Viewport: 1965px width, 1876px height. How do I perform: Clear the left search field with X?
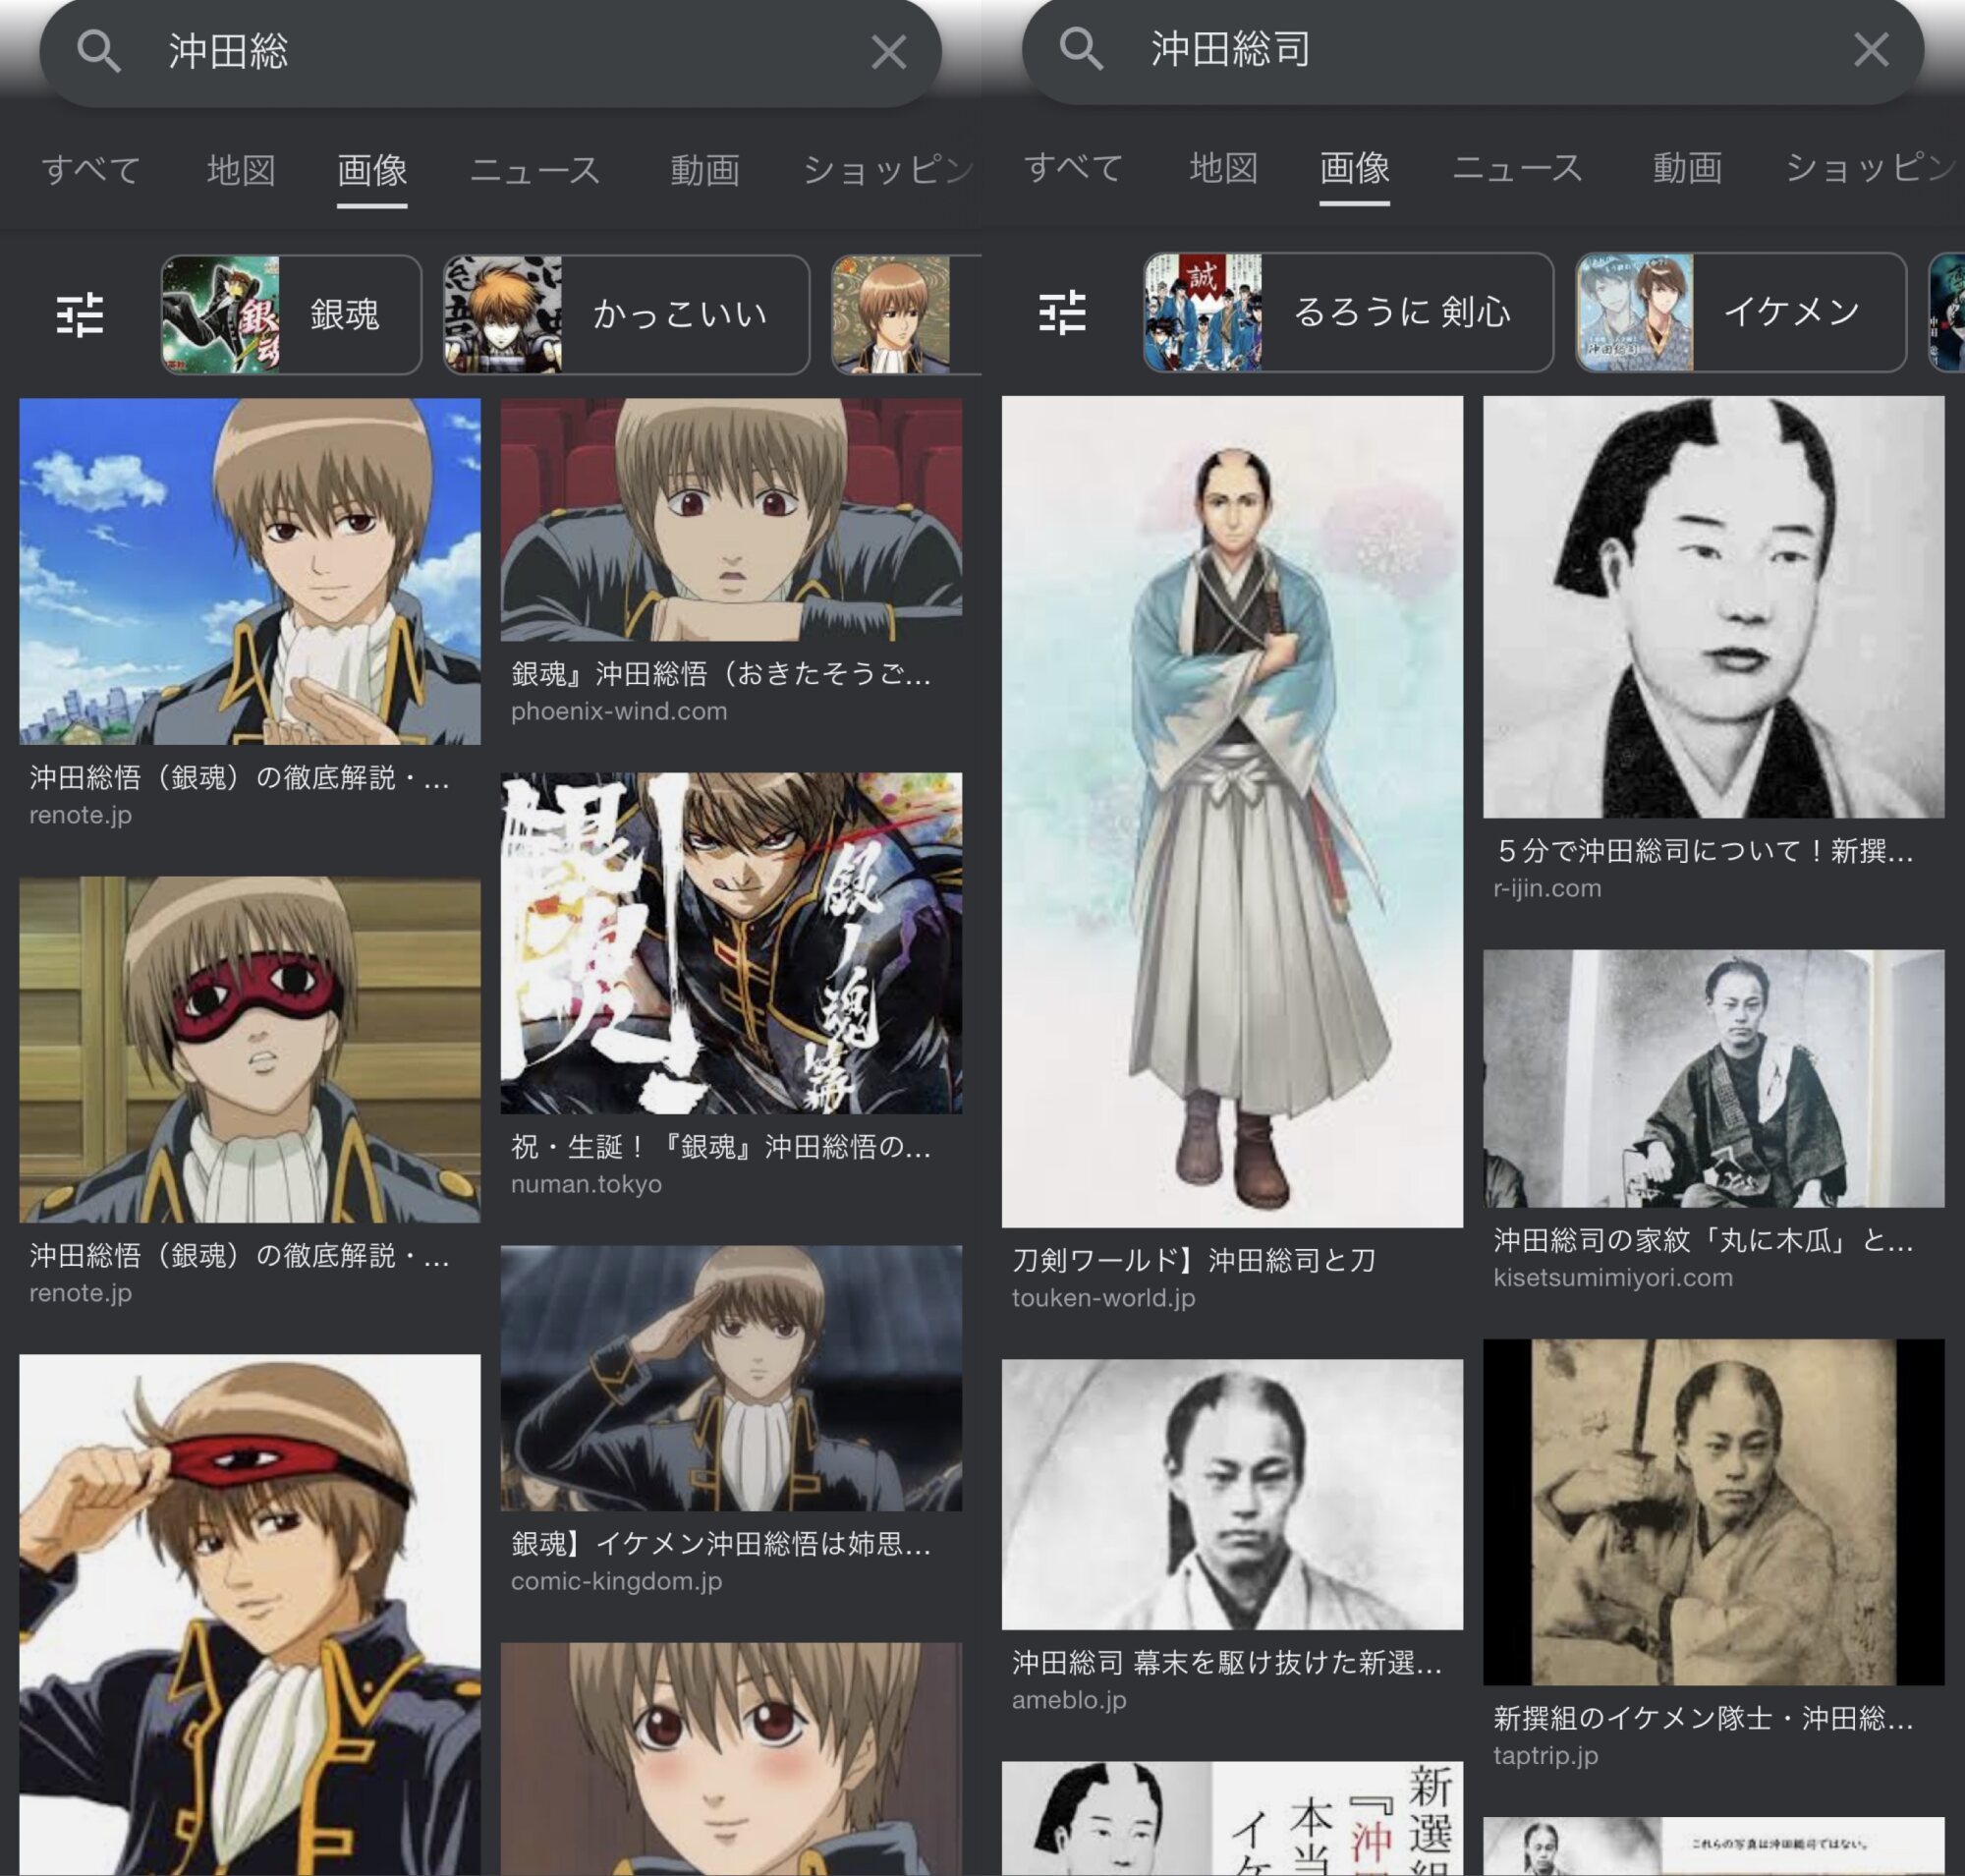click(888, 52)
